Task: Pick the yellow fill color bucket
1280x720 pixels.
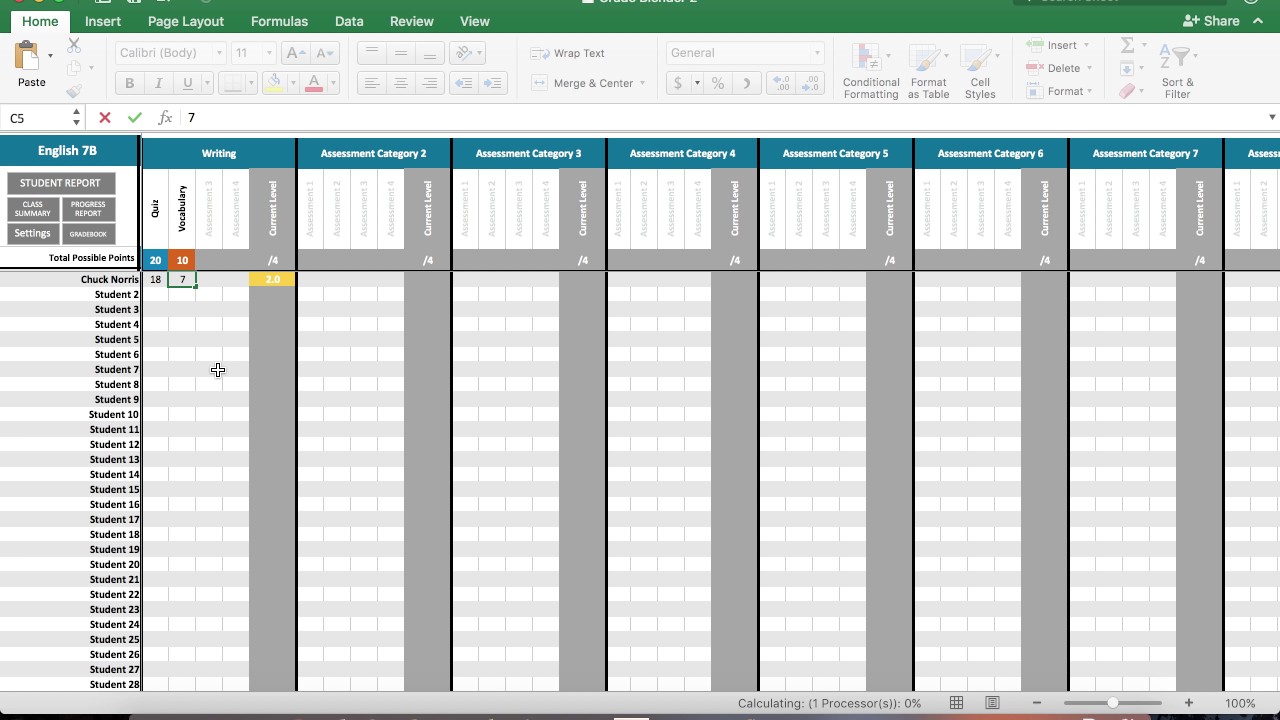Action: point(274,83)
